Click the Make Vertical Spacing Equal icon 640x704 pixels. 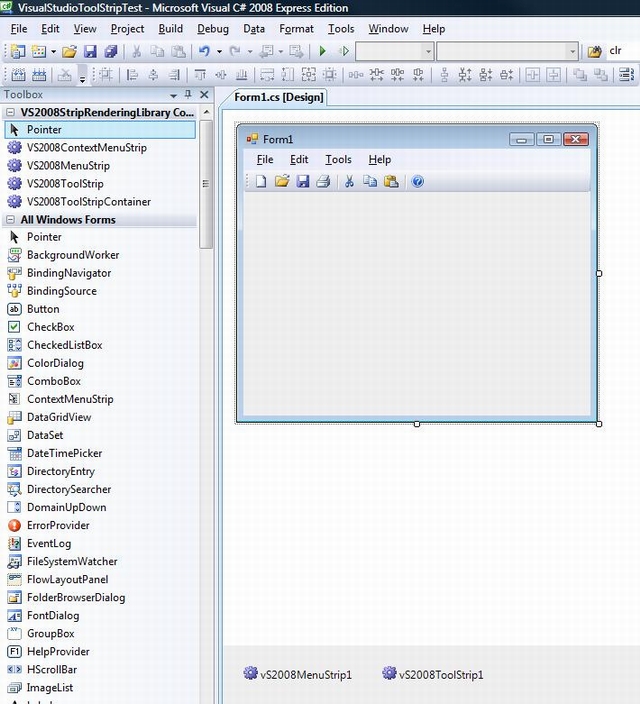pos(444,75)
